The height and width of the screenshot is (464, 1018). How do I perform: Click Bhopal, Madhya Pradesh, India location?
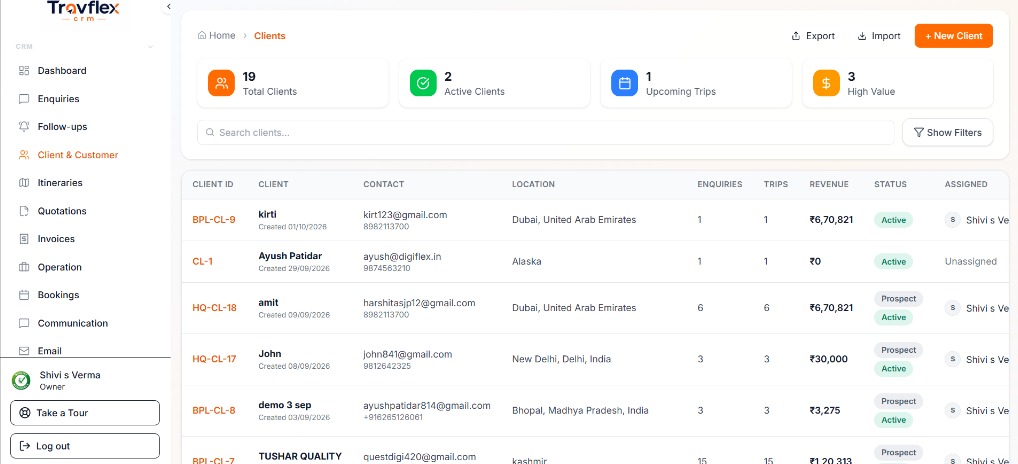[x=580, y=410]
